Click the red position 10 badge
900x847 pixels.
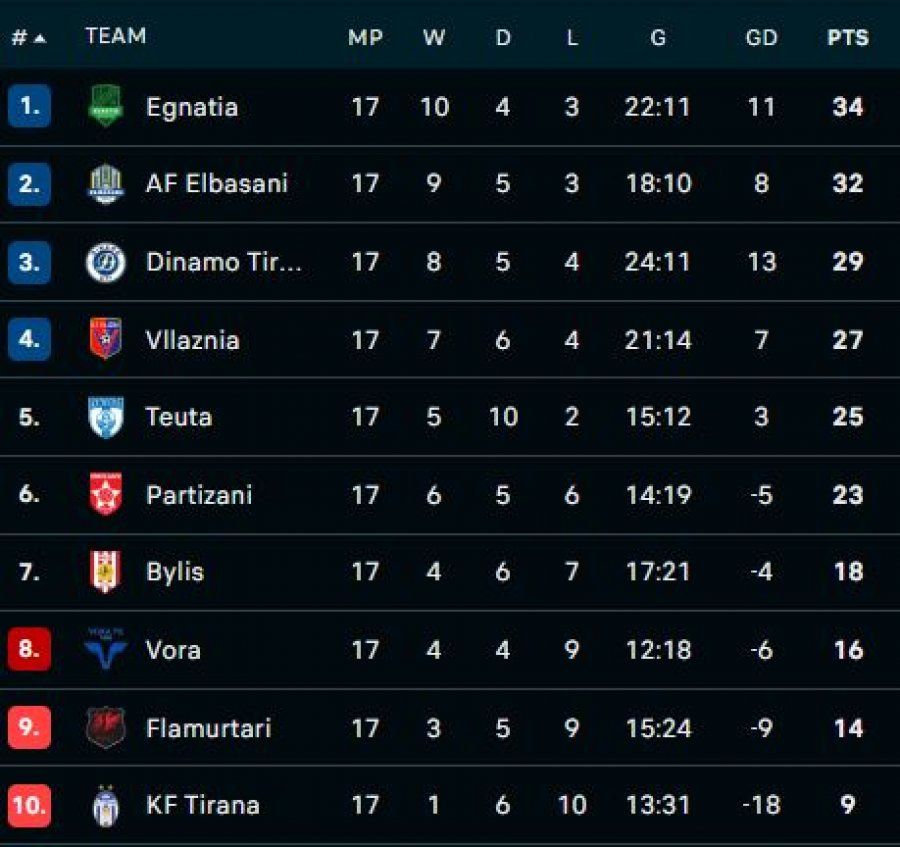click(x=29, y=805)
